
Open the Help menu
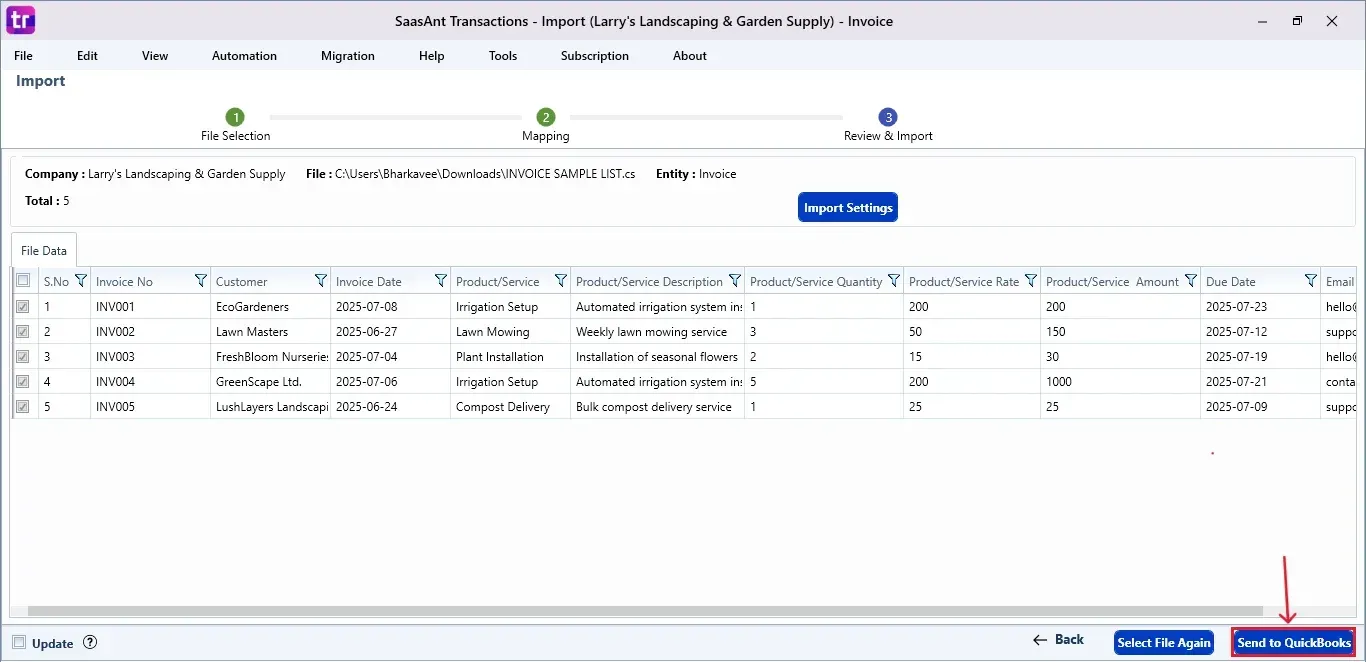point(432,56)
